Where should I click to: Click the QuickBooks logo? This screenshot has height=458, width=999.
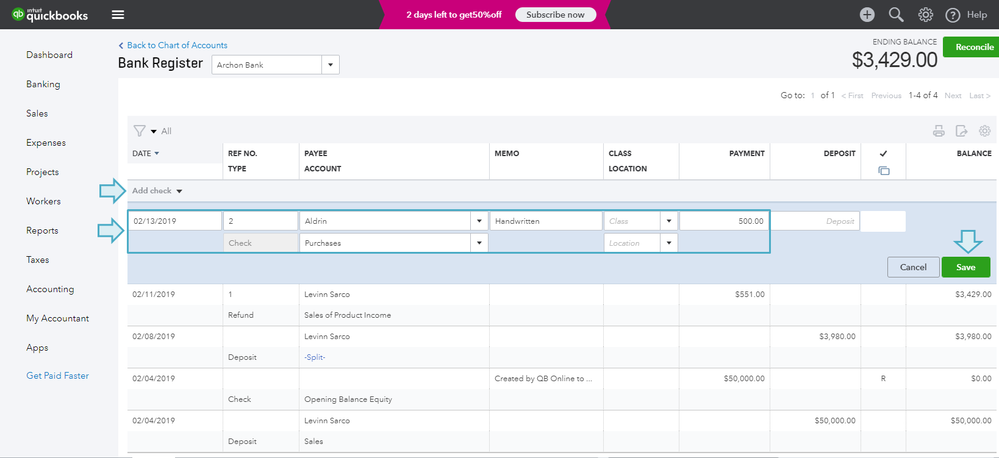coord(50,15)
